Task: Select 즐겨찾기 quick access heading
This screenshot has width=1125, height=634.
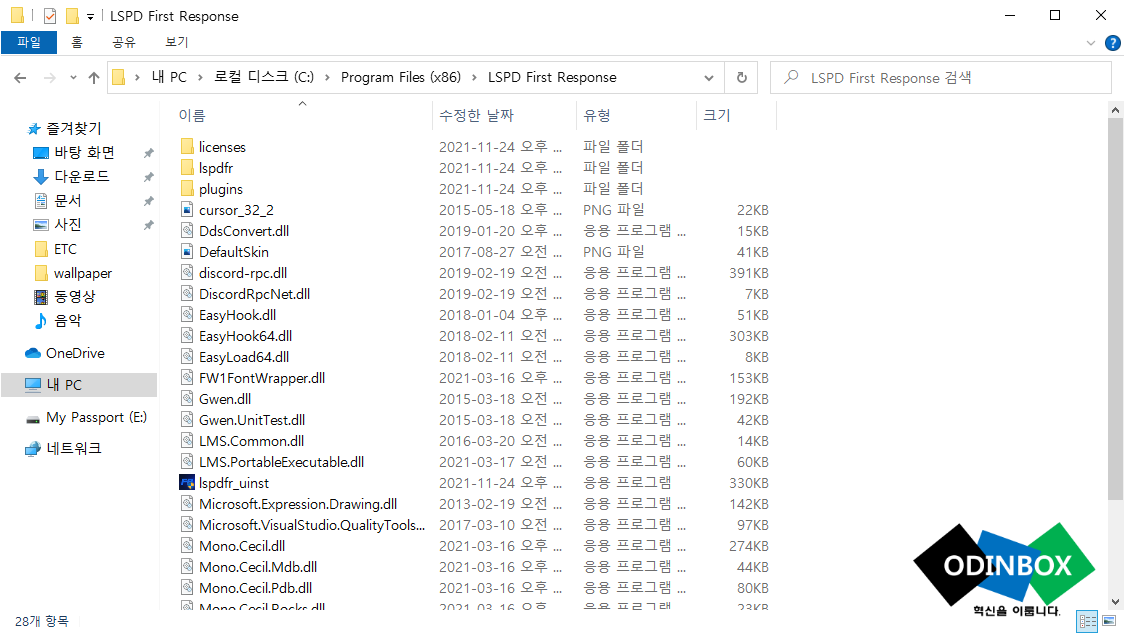Action: (x=74, y=129)
